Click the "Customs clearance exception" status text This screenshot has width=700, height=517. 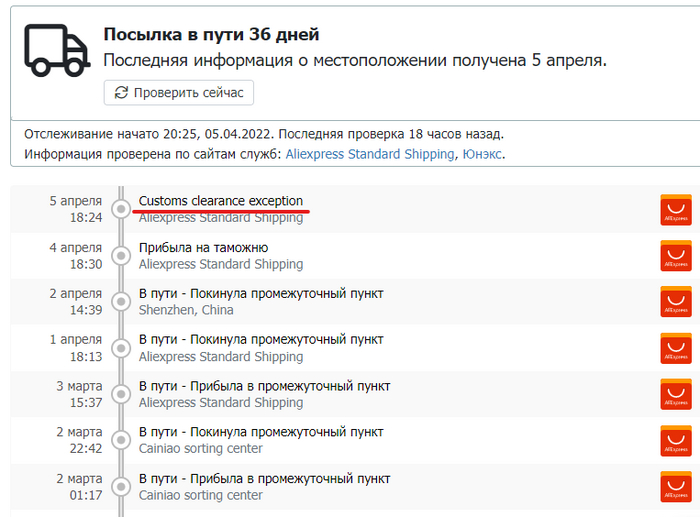(220, 201)
